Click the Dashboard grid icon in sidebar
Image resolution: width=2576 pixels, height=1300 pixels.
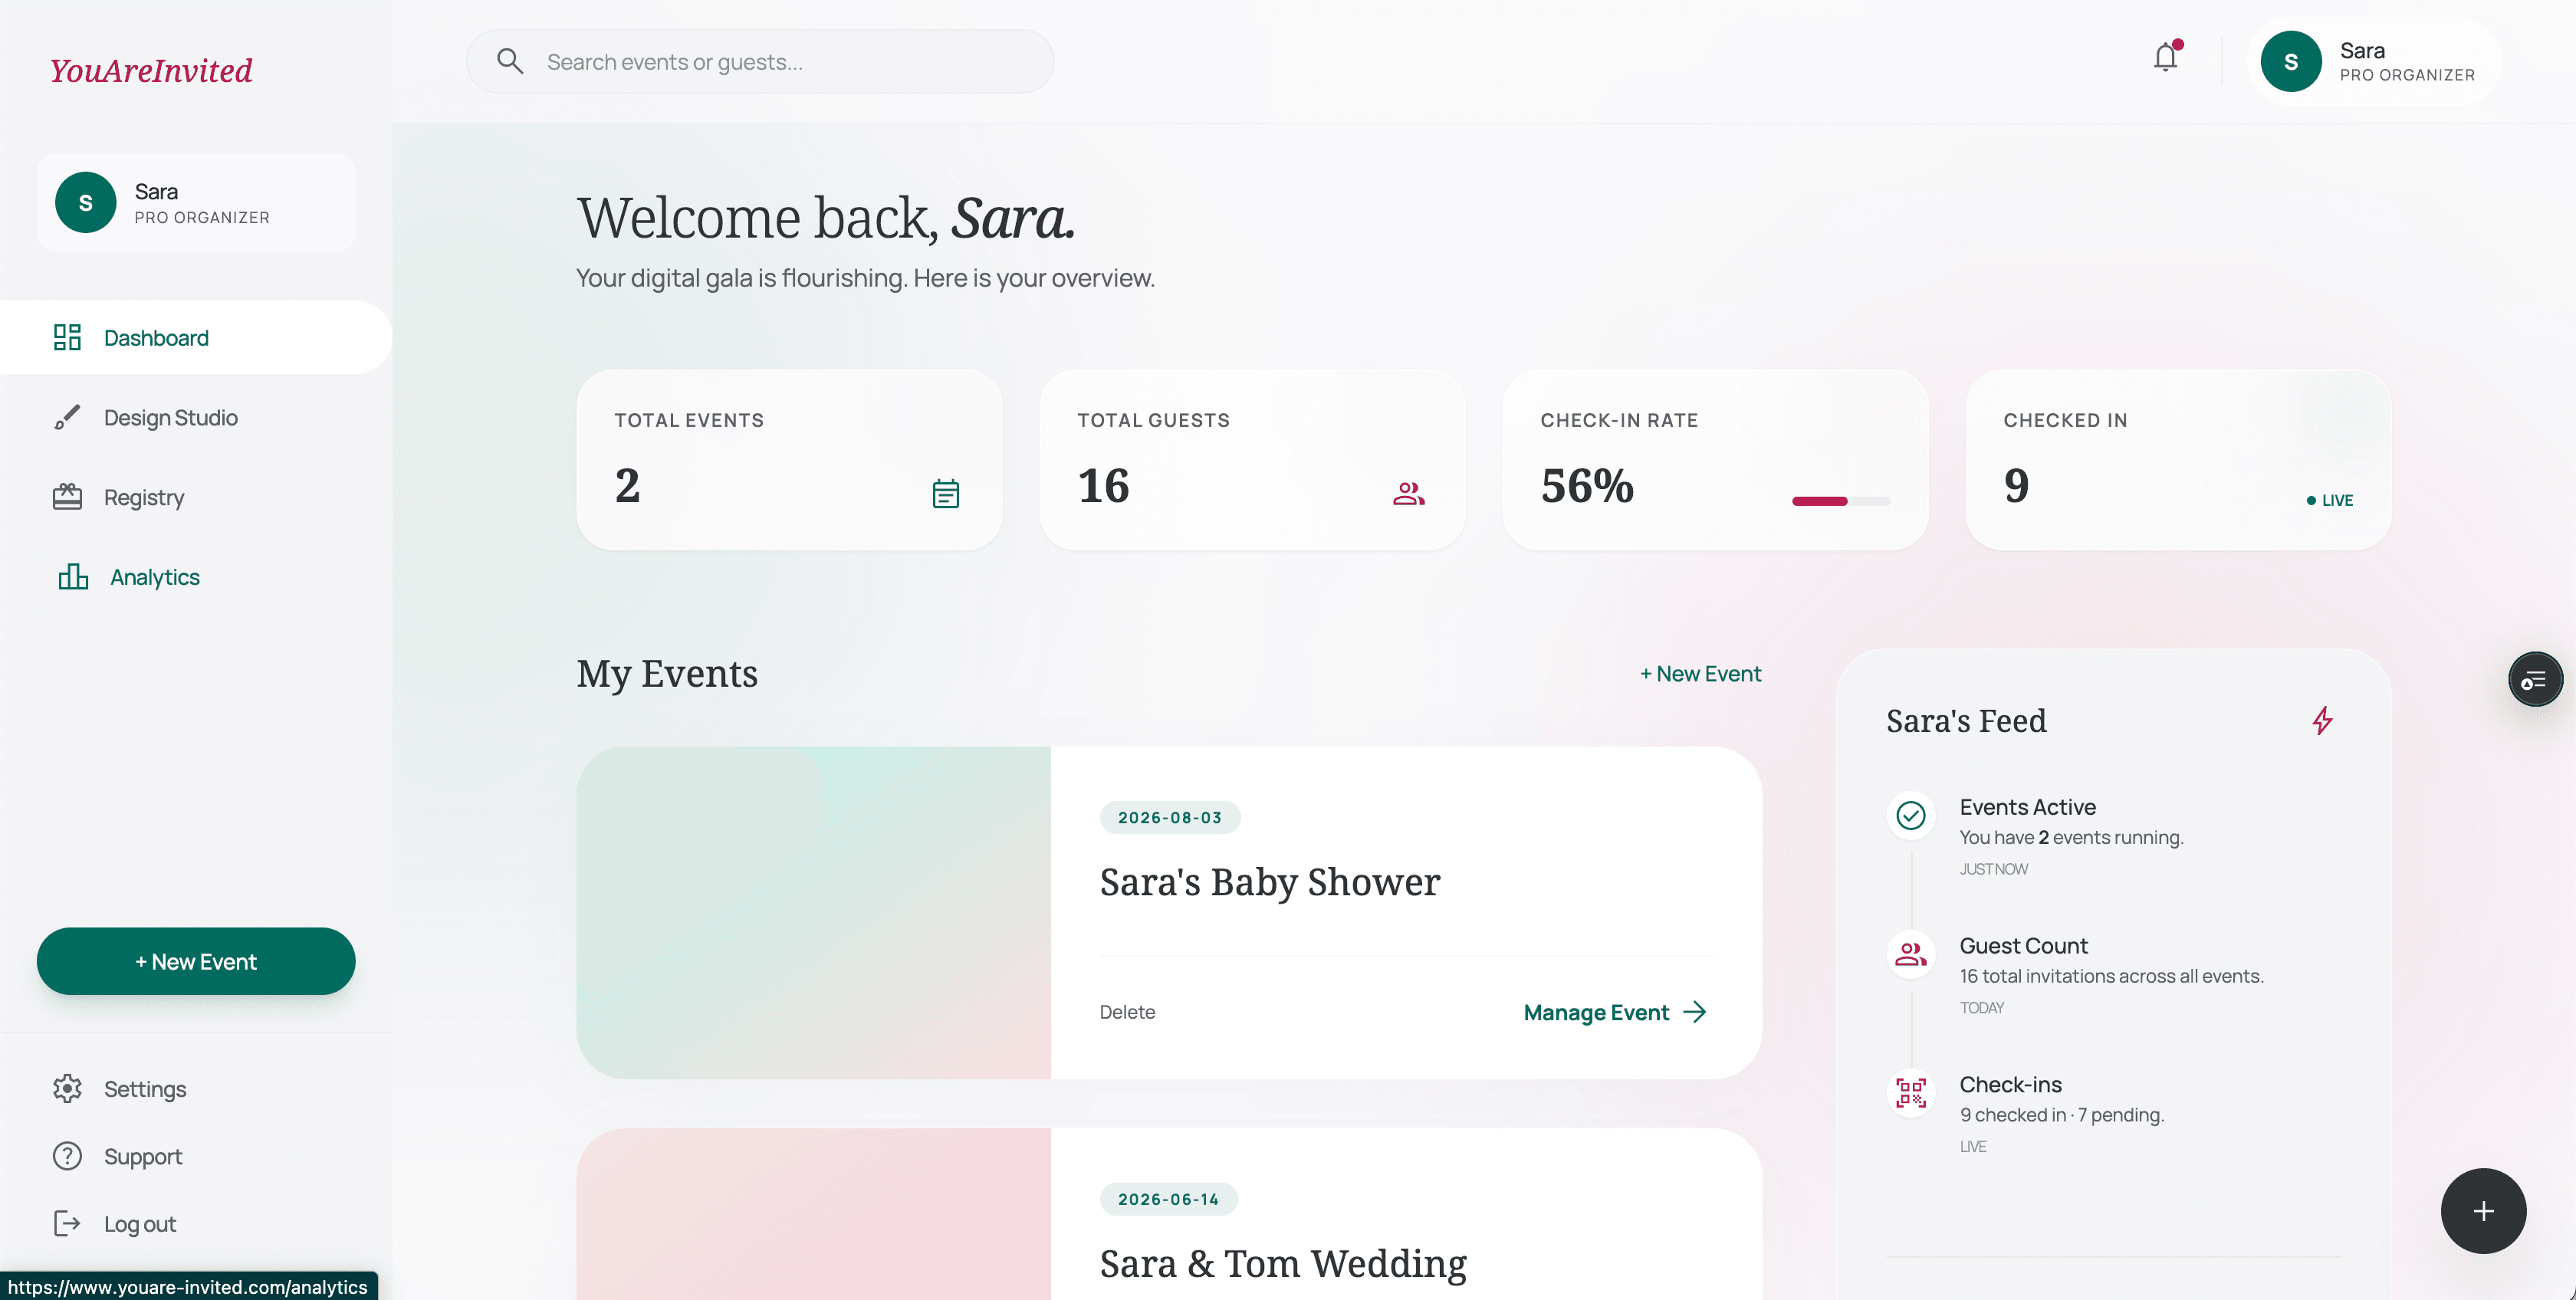(67, 337)
